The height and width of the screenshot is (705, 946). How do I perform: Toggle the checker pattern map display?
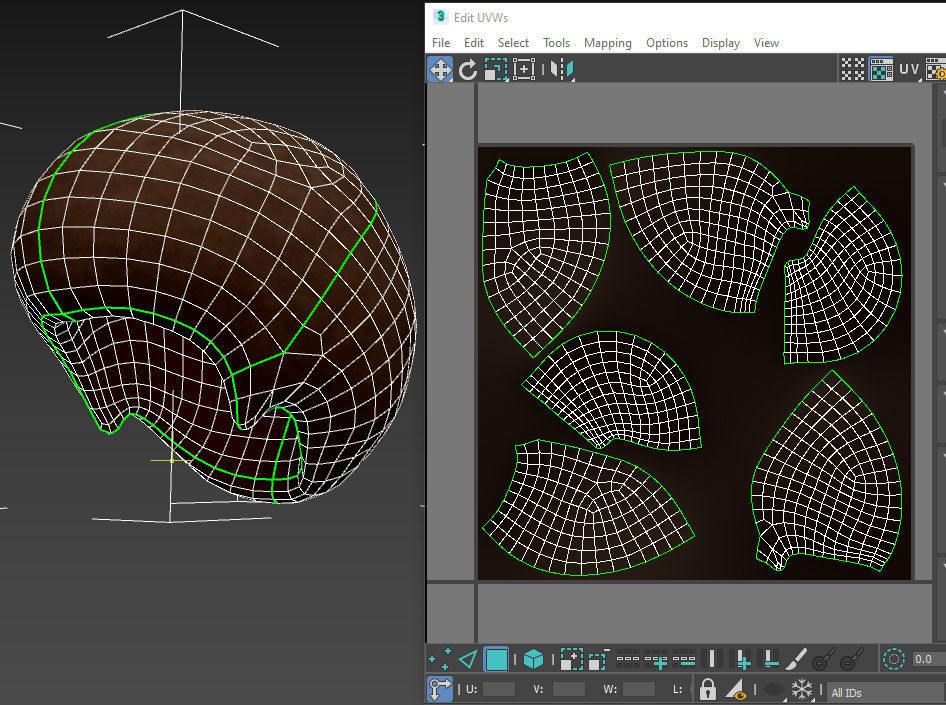point(853,69)
